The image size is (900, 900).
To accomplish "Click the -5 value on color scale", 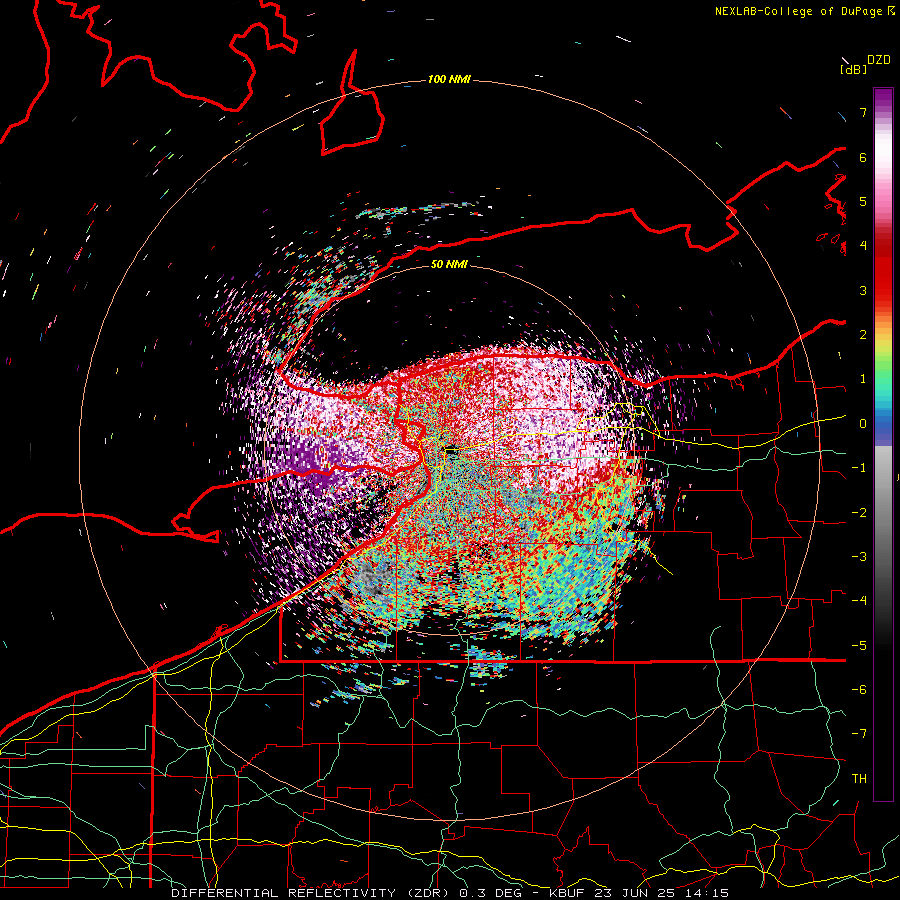I will [859, 645].
